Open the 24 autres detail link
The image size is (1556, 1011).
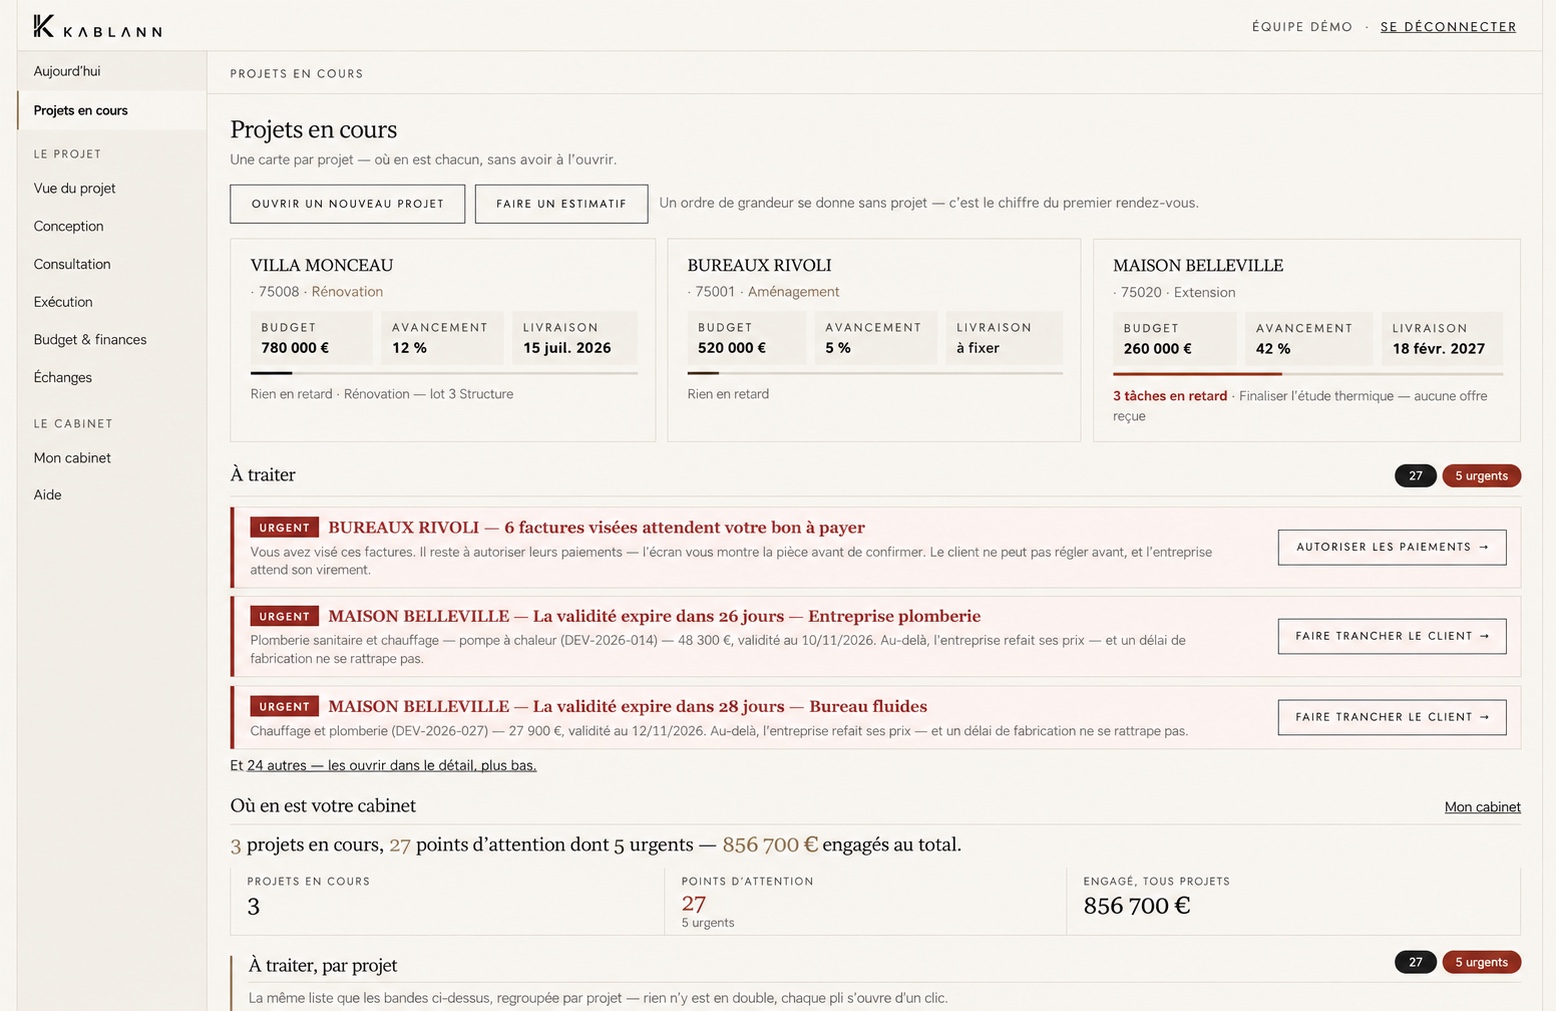coord(392,765)
